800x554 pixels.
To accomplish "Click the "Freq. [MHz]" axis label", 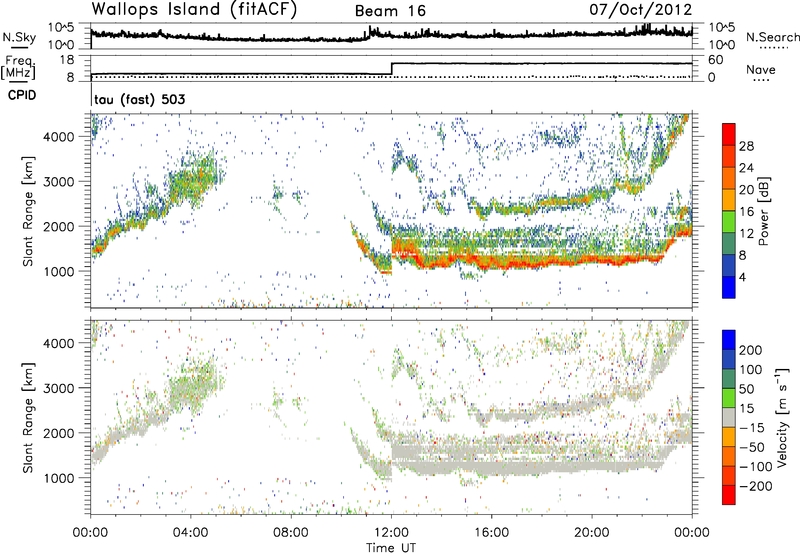I will [18, 67].
